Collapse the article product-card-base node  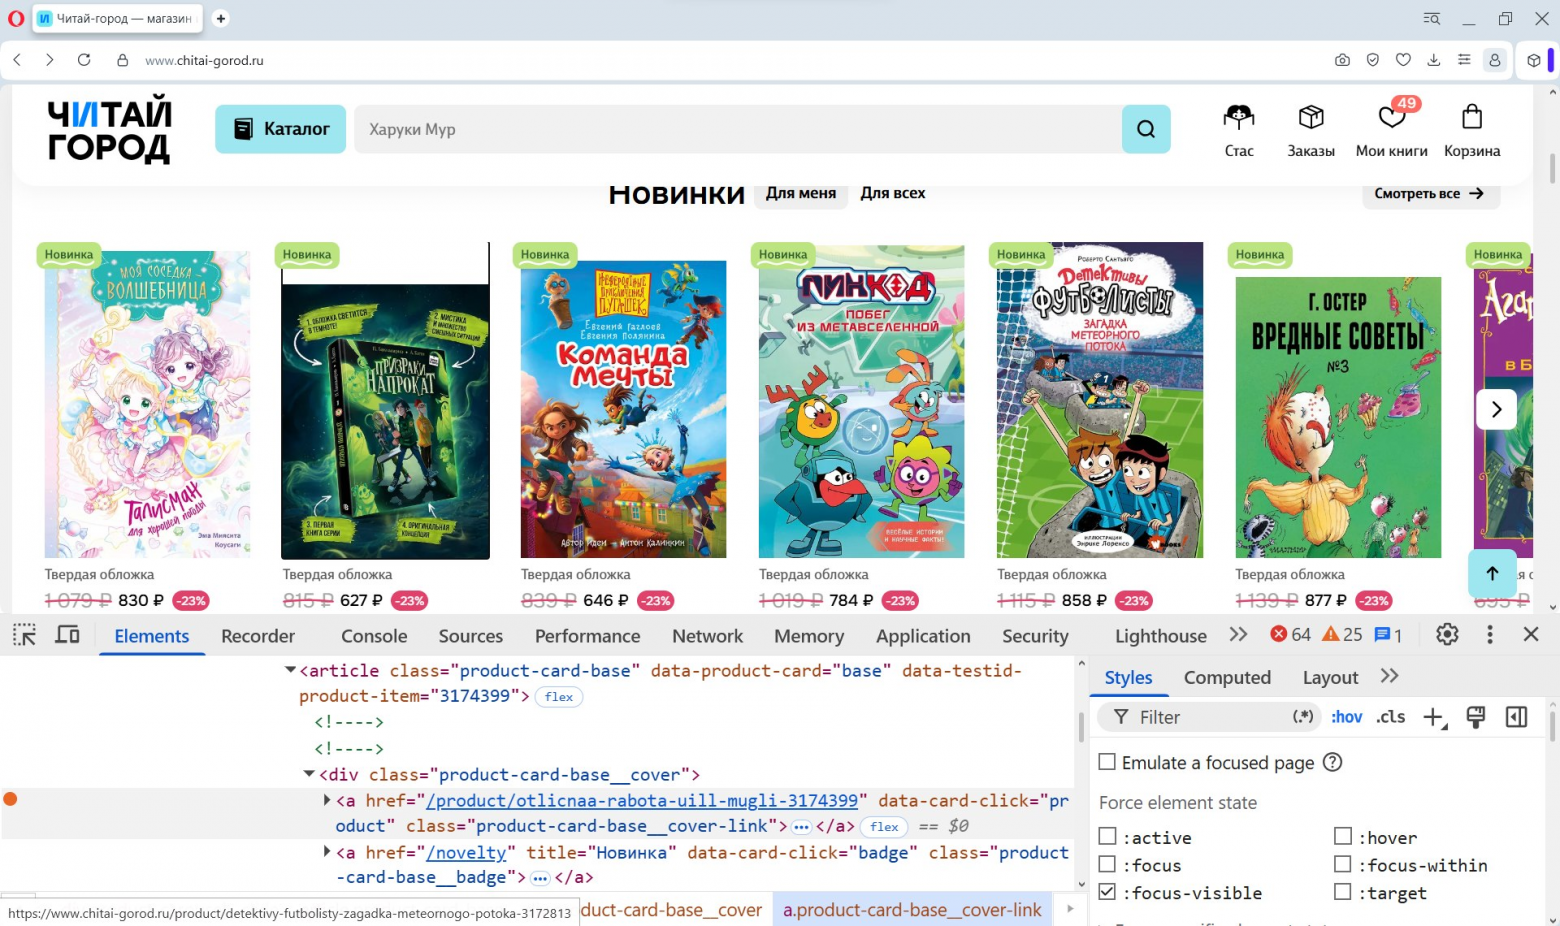pyautogui.click(x=290, y=670)
